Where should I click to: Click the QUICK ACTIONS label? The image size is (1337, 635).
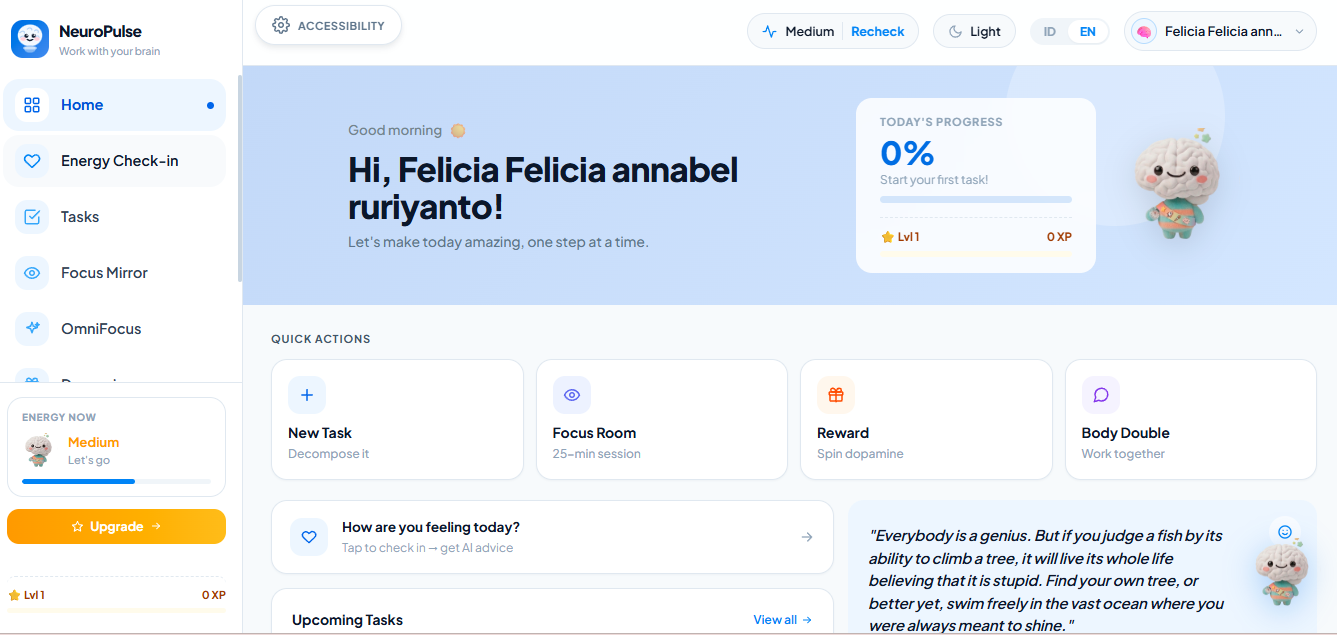(321, 339)
